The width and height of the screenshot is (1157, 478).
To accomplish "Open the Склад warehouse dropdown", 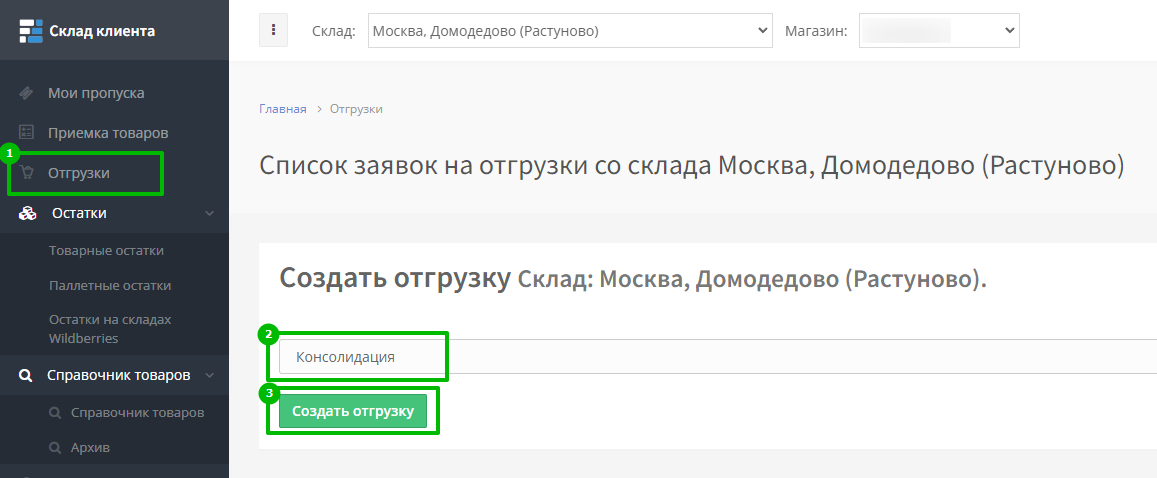I will [570, 31].
